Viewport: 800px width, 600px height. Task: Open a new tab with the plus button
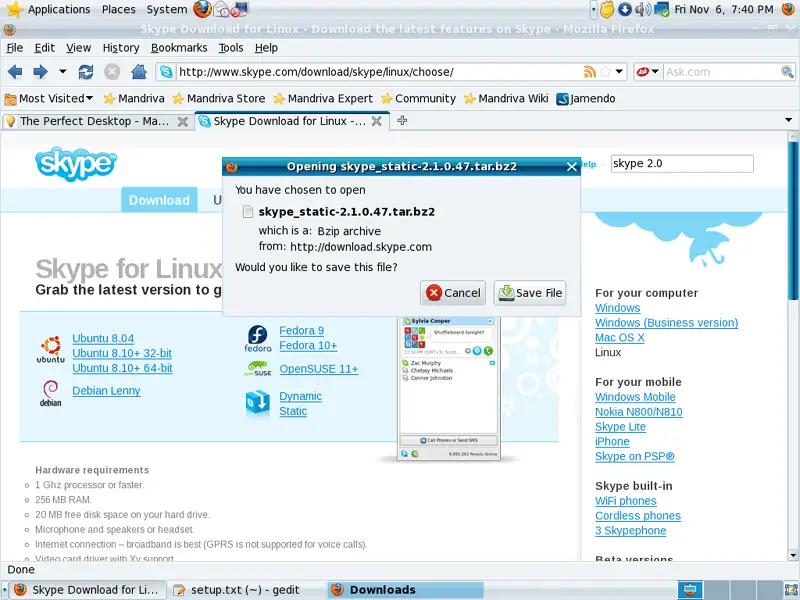[402, 120]
